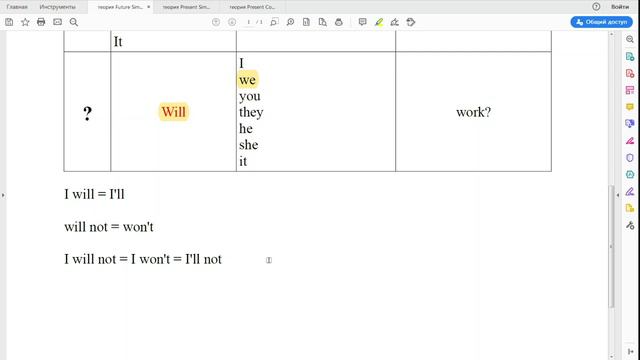Open the Export PDF tool in the sidebar
Screen dimensions: 640x360
pos(630,56)
